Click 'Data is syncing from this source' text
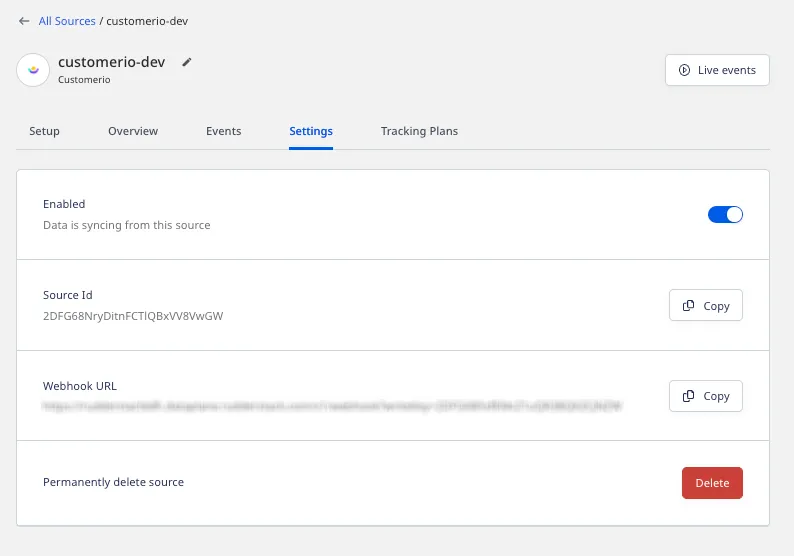 [127, 225]
